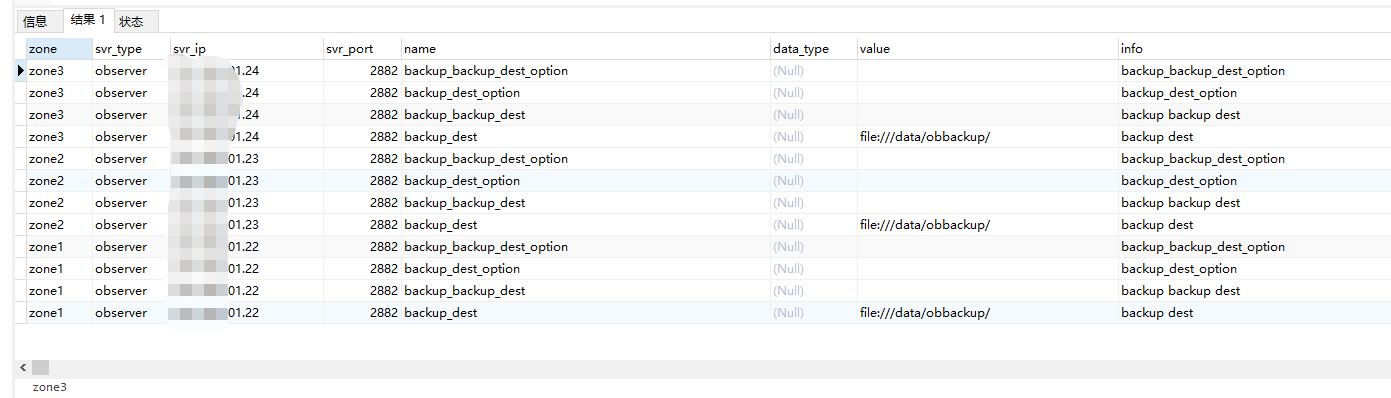The height and width of the screenshot is (398, 1391).
Task: Click the value column header
Action: pyautogui.click(x=987, y=48)
